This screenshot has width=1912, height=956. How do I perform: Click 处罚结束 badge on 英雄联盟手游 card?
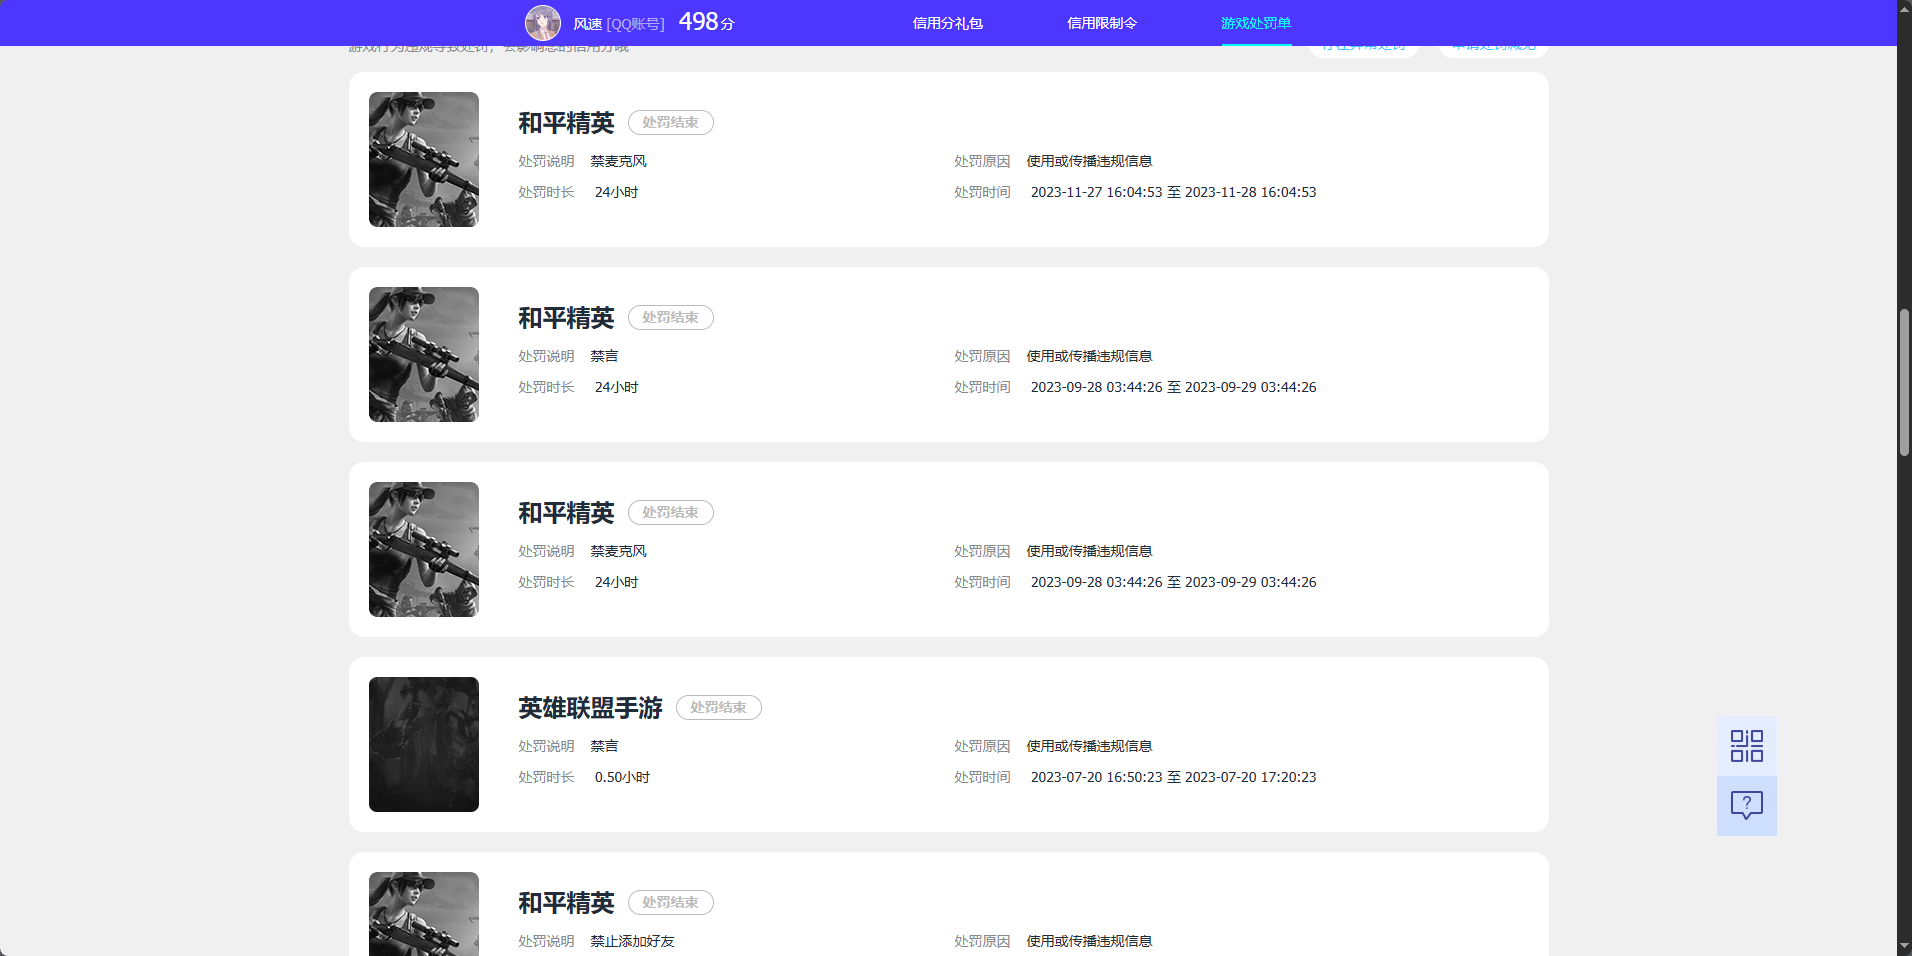(x=718, y=707)
